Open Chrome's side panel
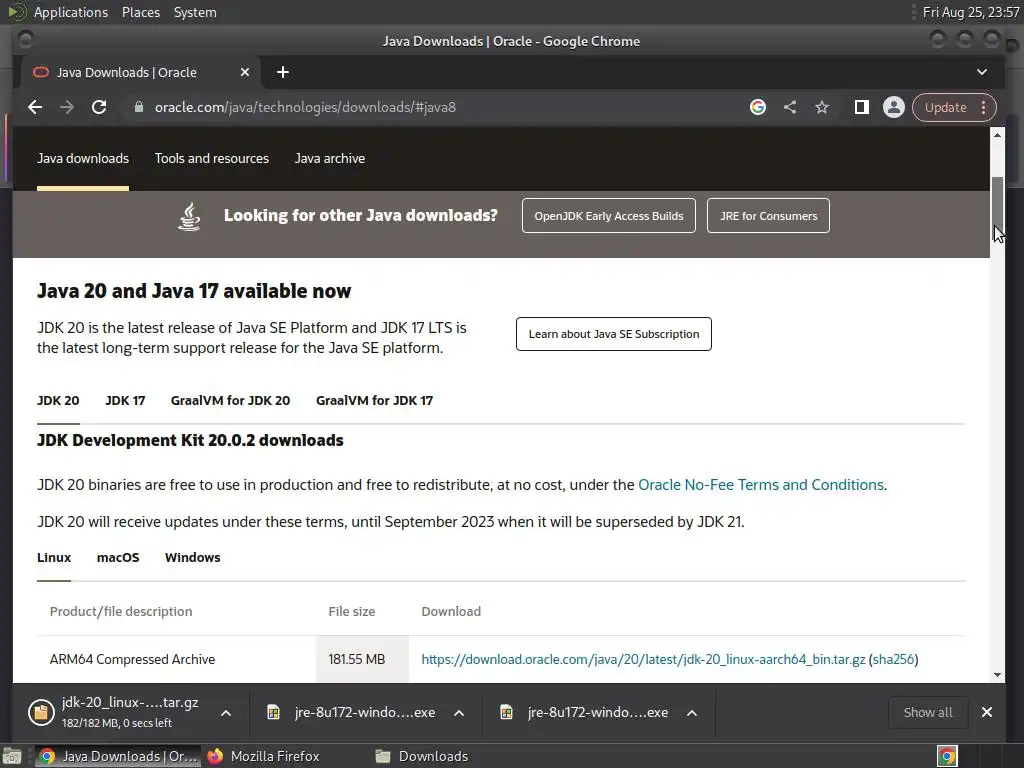 click(x=861, y=107)
